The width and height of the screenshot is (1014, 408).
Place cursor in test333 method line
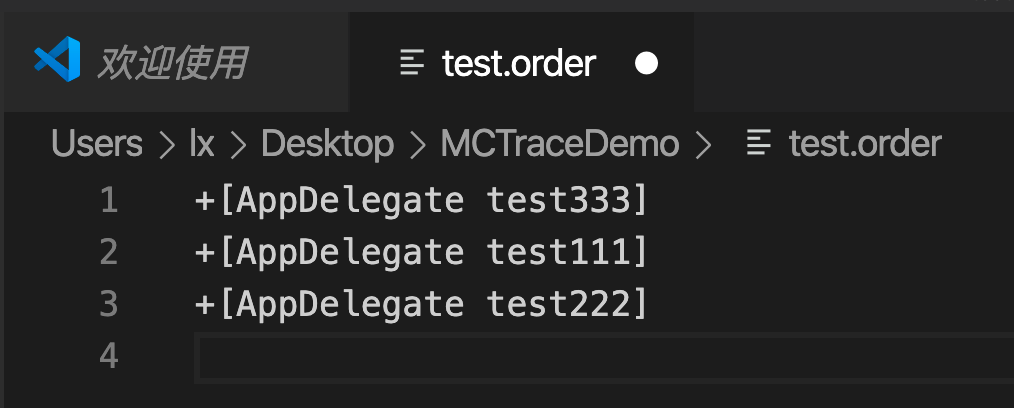(x=421, y=201)
